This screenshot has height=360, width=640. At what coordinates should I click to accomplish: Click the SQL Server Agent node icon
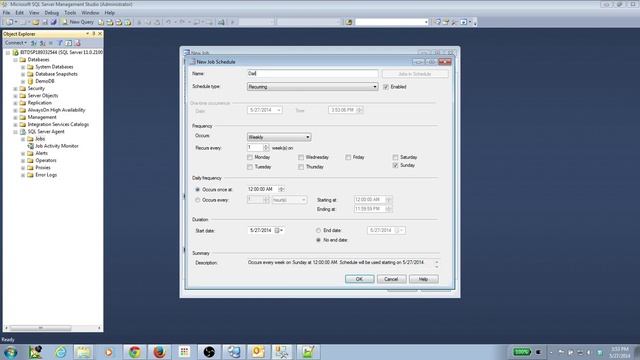[x=23, y=132]
